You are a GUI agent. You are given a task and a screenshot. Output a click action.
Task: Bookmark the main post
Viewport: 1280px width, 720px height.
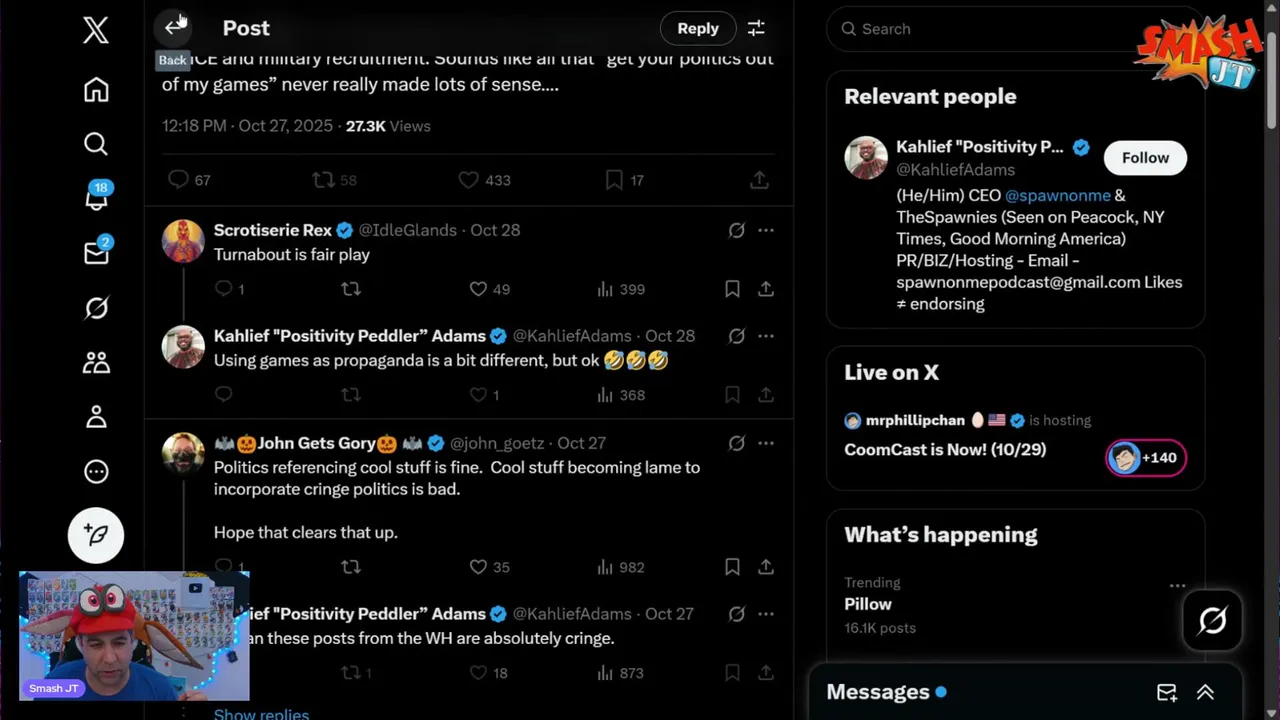pyautogui.click(x=614, y=180)
